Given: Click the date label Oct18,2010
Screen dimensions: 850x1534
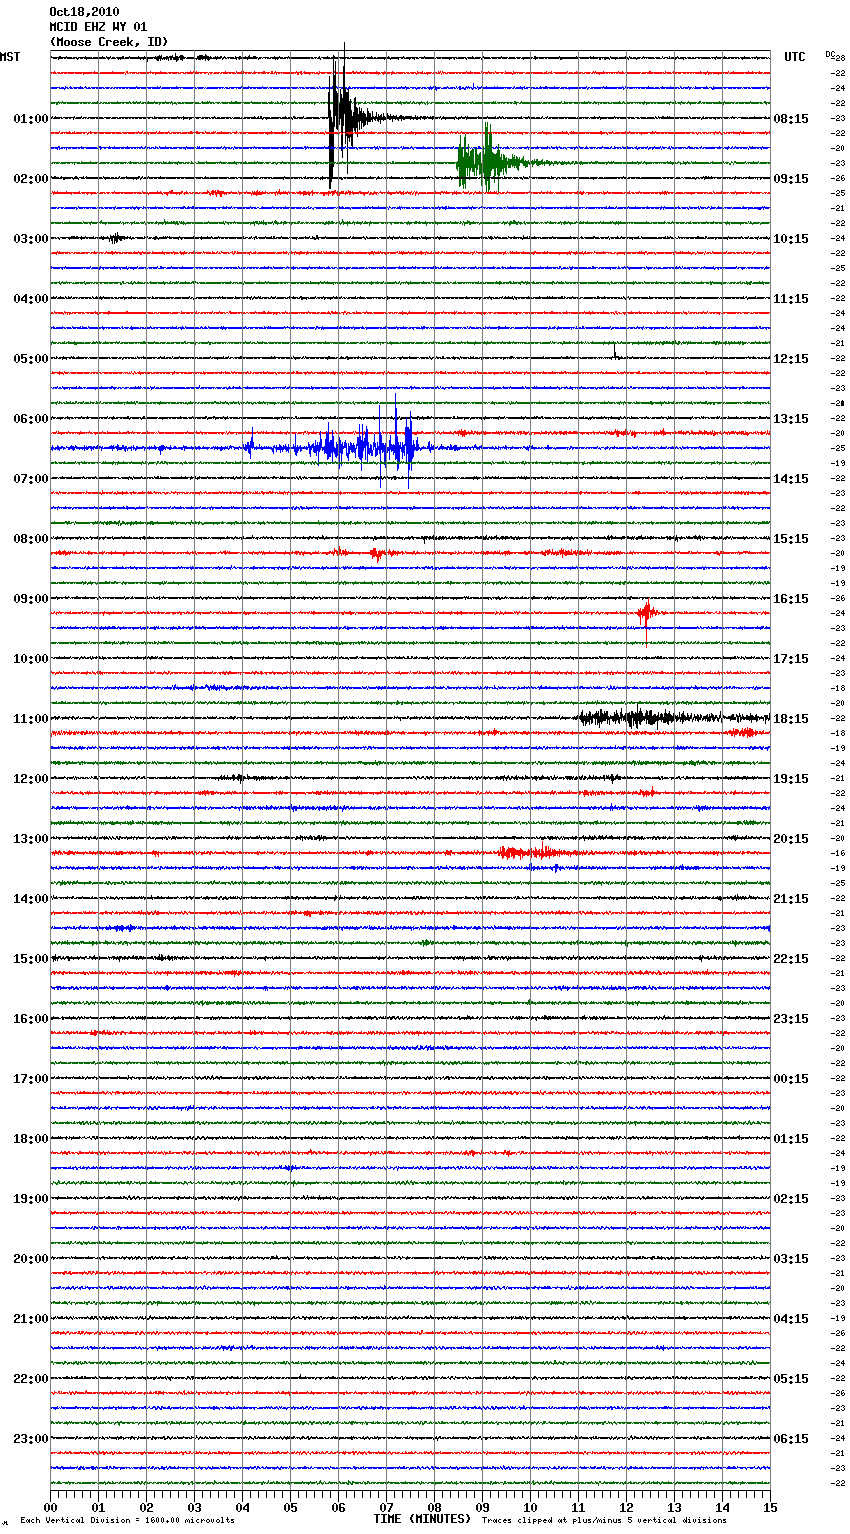Looking at the screenshot, I should click(x=84, y=12).
